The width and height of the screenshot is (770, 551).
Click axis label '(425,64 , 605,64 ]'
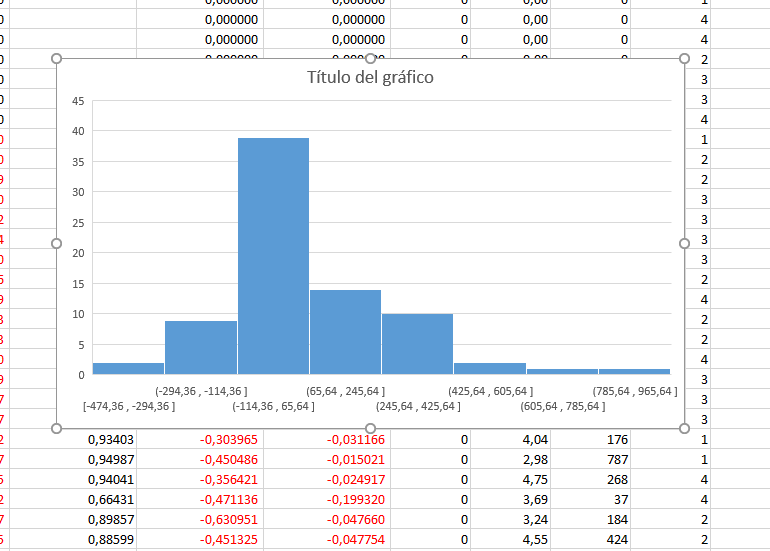coord(491,391)
